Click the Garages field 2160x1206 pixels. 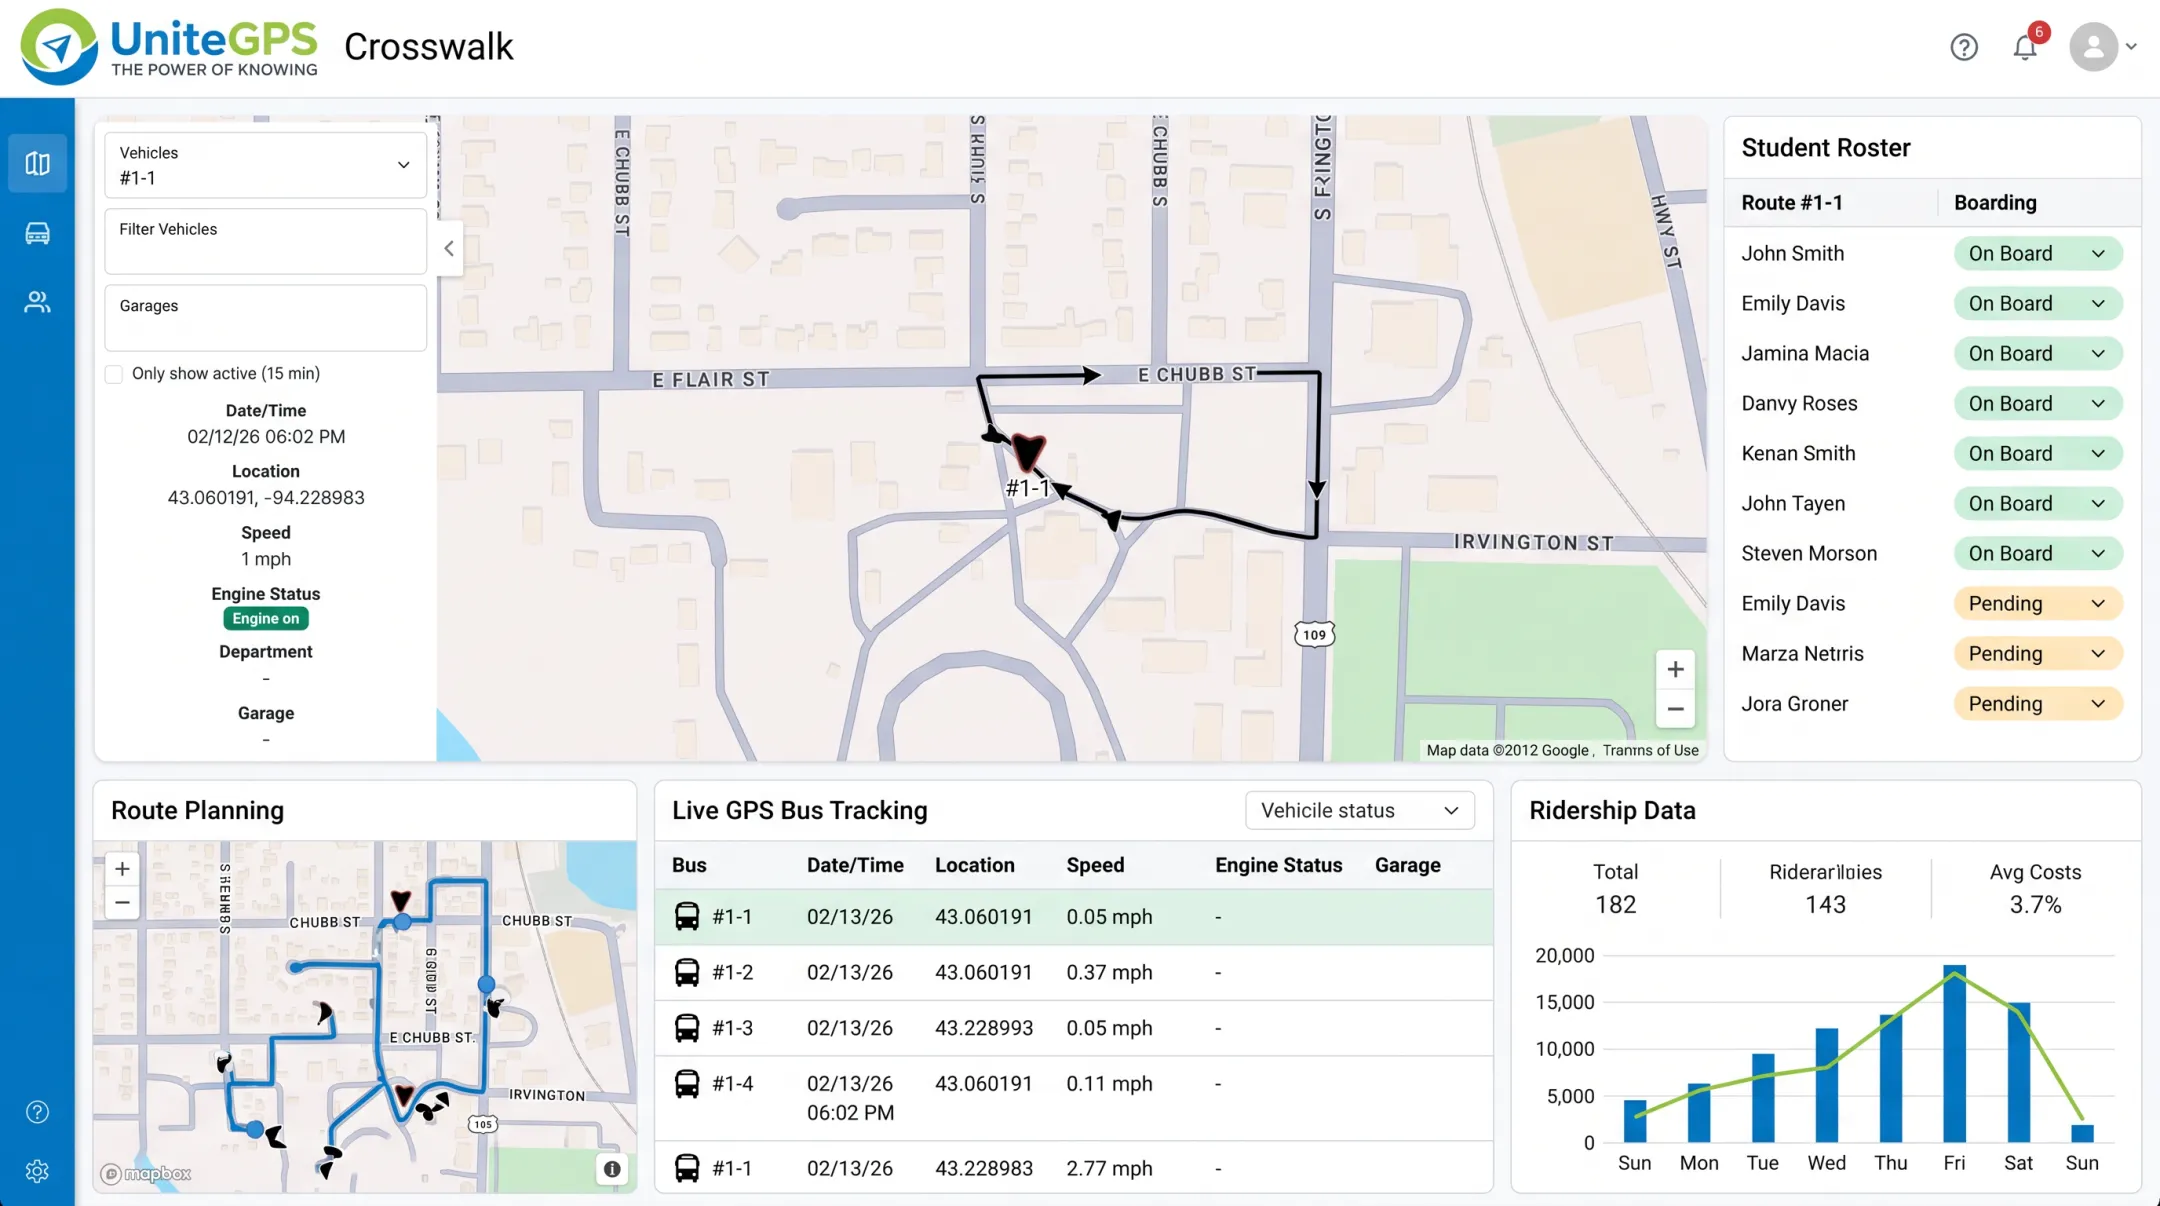265,318
